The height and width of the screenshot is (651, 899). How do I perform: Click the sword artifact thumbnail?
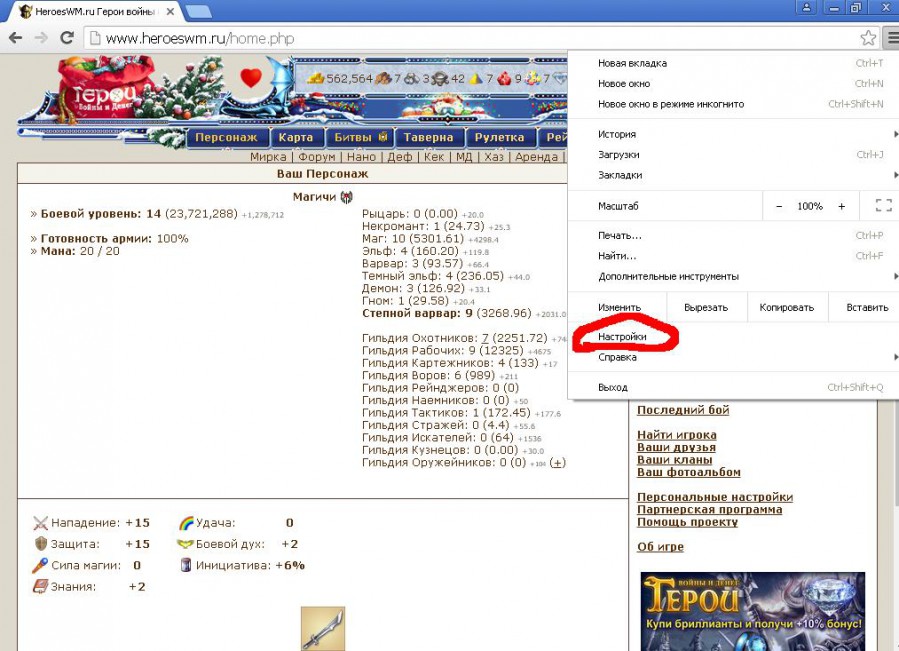(x=323, y=629)
